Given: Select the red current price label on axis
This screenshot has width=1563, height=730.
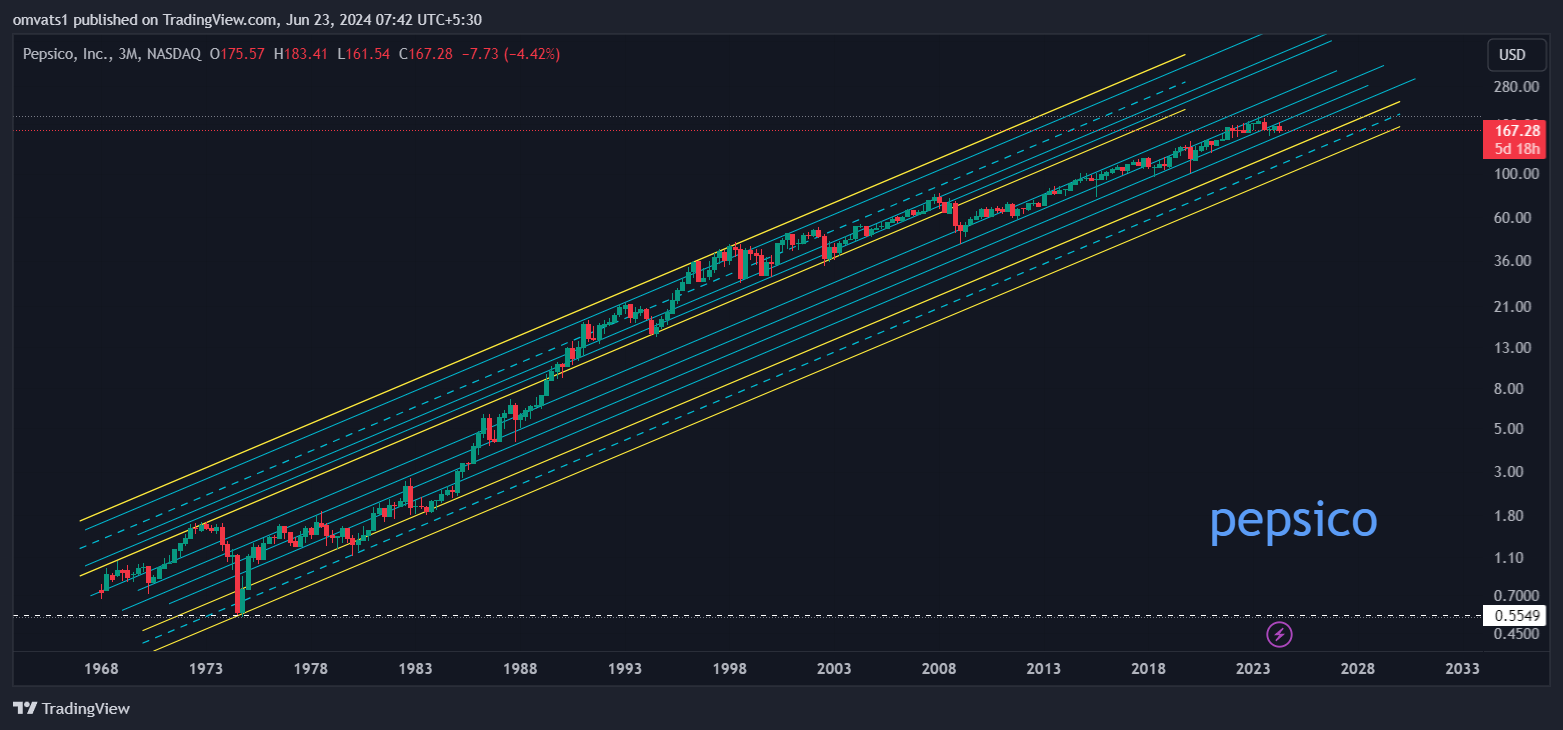Looking at the screenshot, I should 1515,139.
